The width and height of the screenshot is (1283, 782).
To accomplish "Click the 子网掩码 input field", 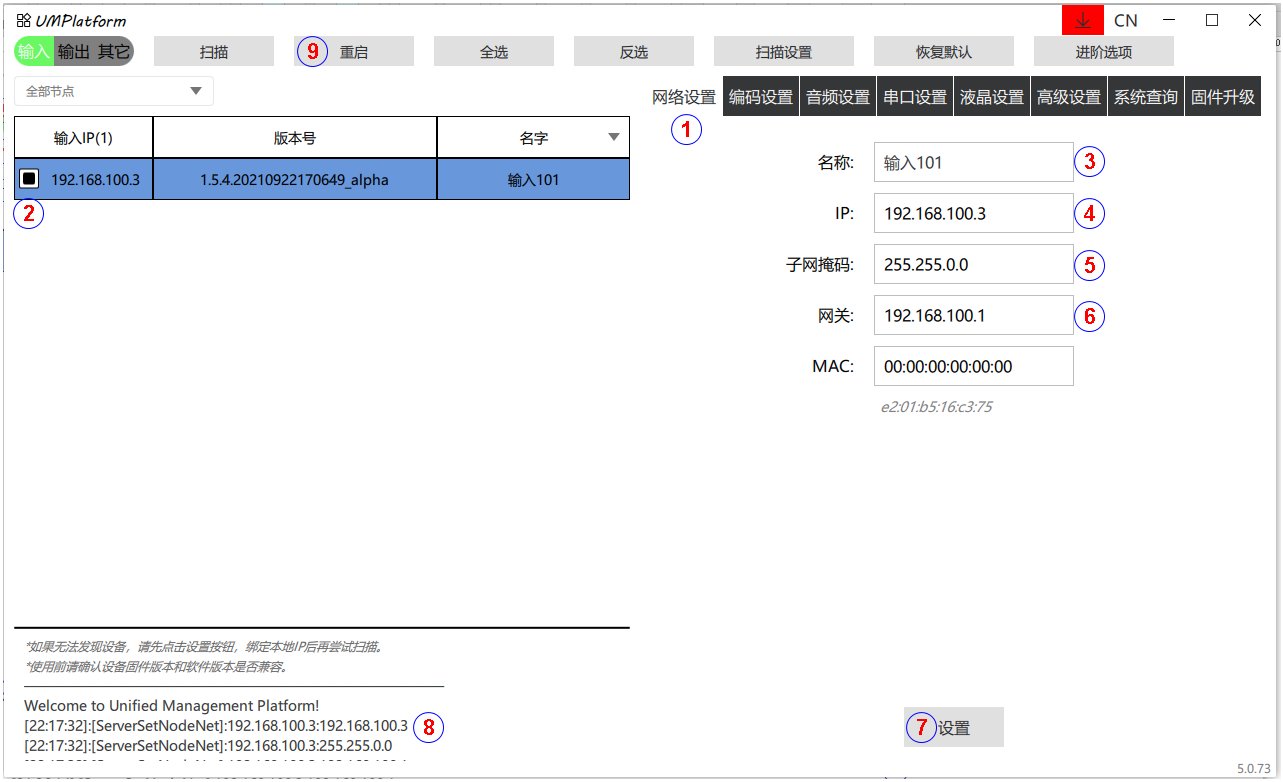I will coord(972,265).
